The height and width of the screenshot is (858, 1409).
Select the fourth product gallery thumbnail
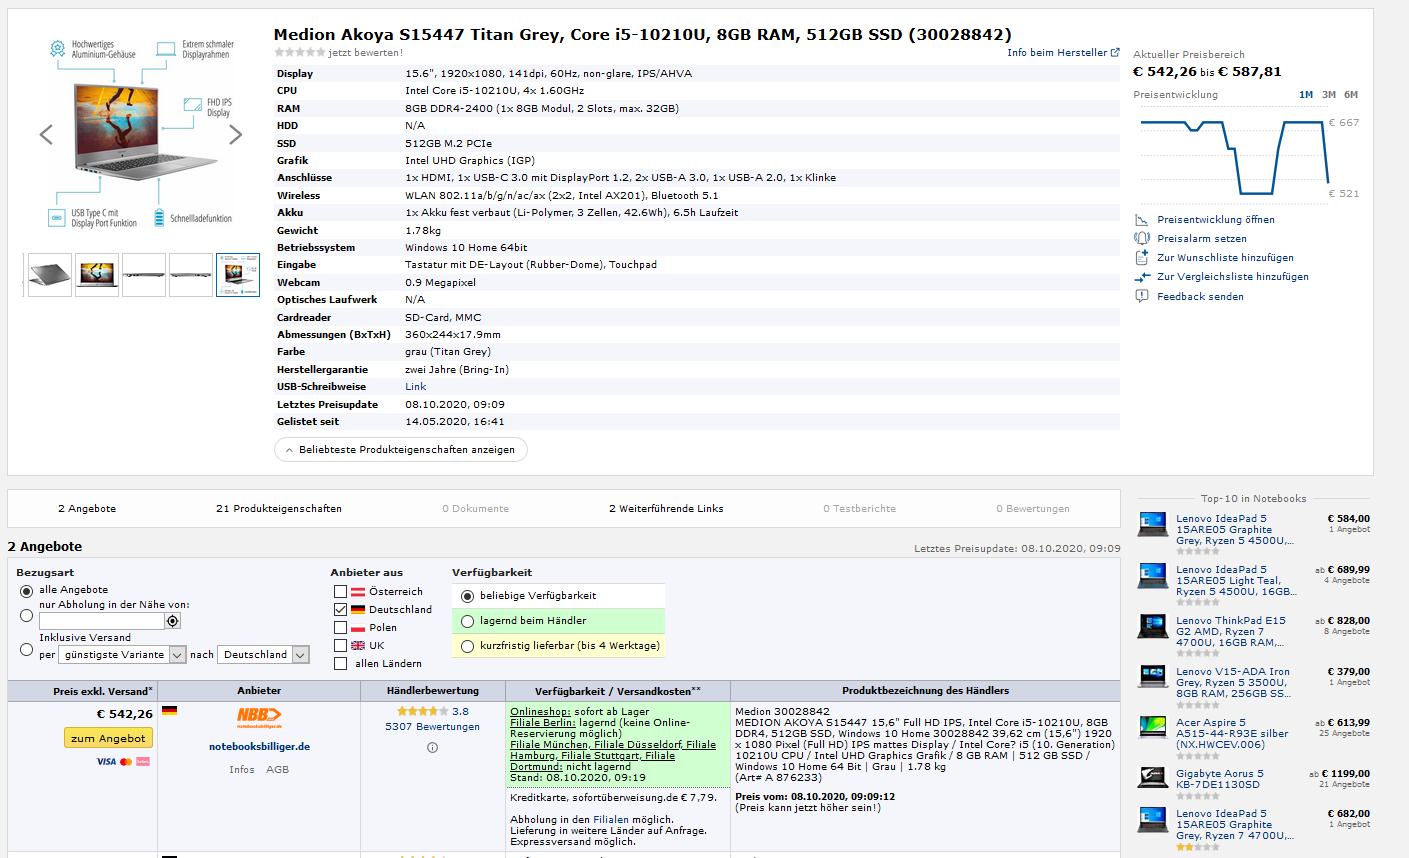tap(191, 275)
